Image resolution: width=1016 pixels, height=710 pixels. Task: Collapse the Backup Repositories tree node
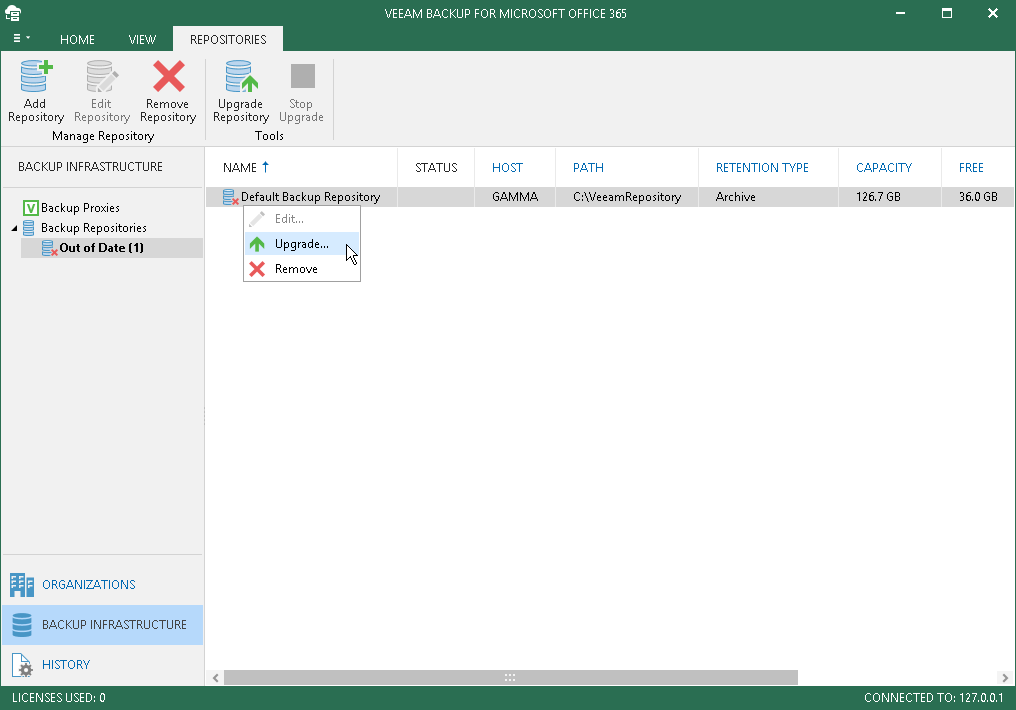click(14, 228)
